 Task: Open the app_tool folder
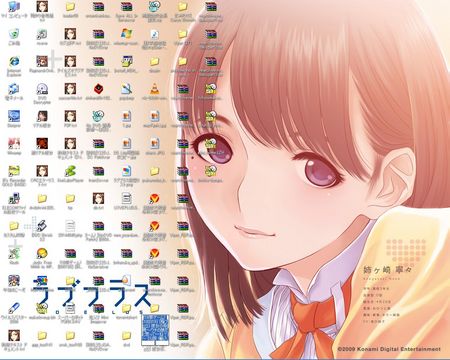point(42,335)
